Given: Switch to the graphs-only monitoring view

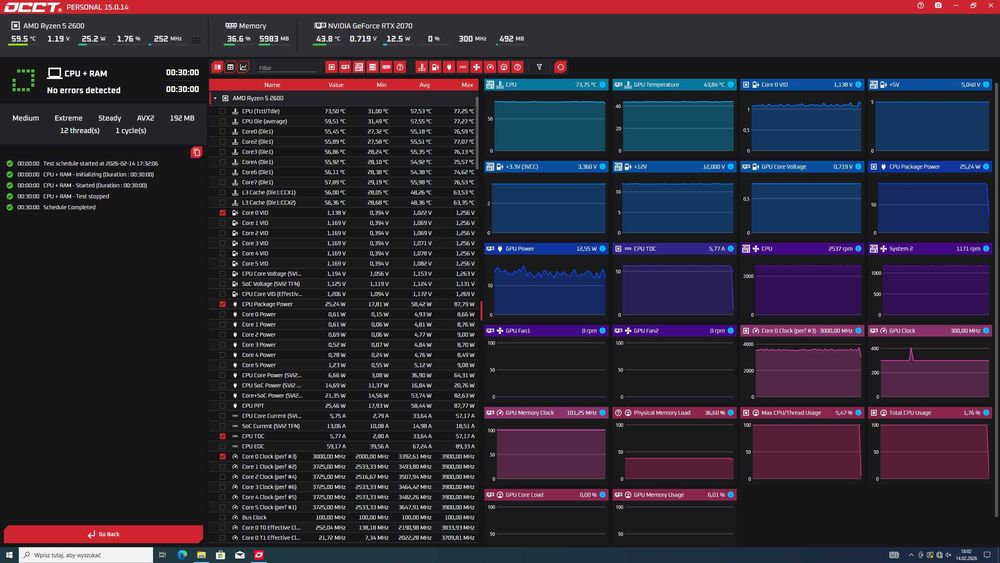Looking at the screenshot, I should pyautogui.click(x=243, y=67).
